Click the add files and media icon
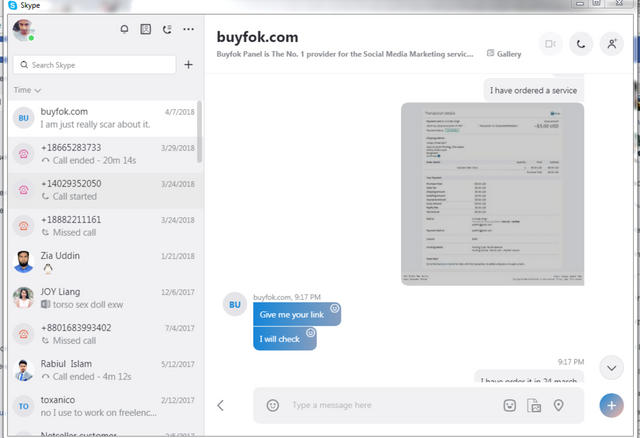The width and height of the screenshot is (640, 438). [534, 405]
